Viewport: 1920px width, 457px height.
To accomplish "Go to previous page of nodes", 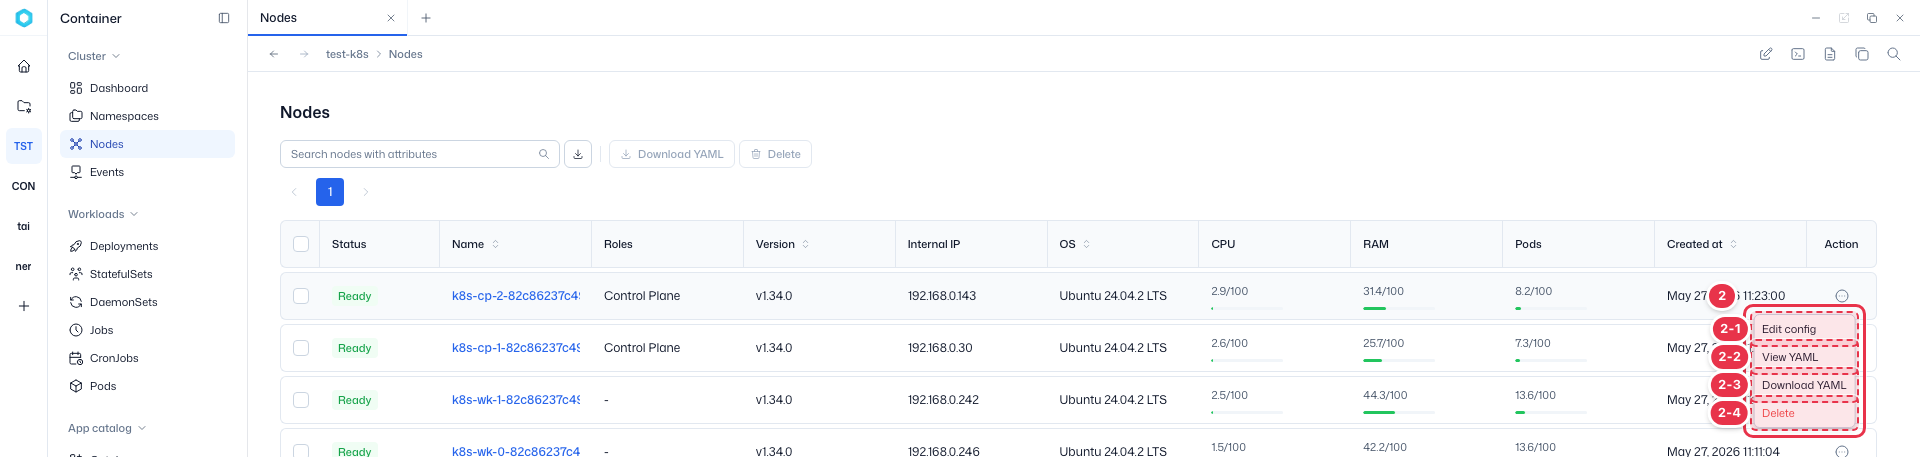I will [294, 192].
